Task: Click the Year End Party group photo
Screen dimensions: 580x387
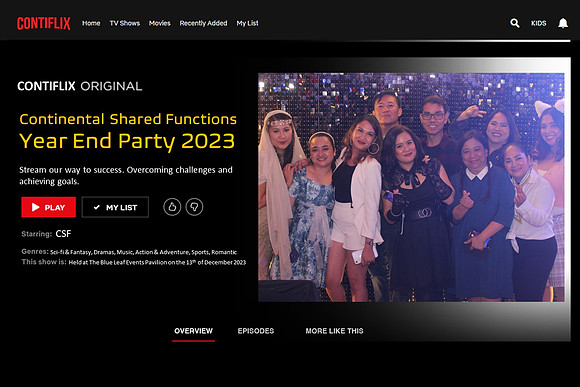Action: click(x=411, y=187)
